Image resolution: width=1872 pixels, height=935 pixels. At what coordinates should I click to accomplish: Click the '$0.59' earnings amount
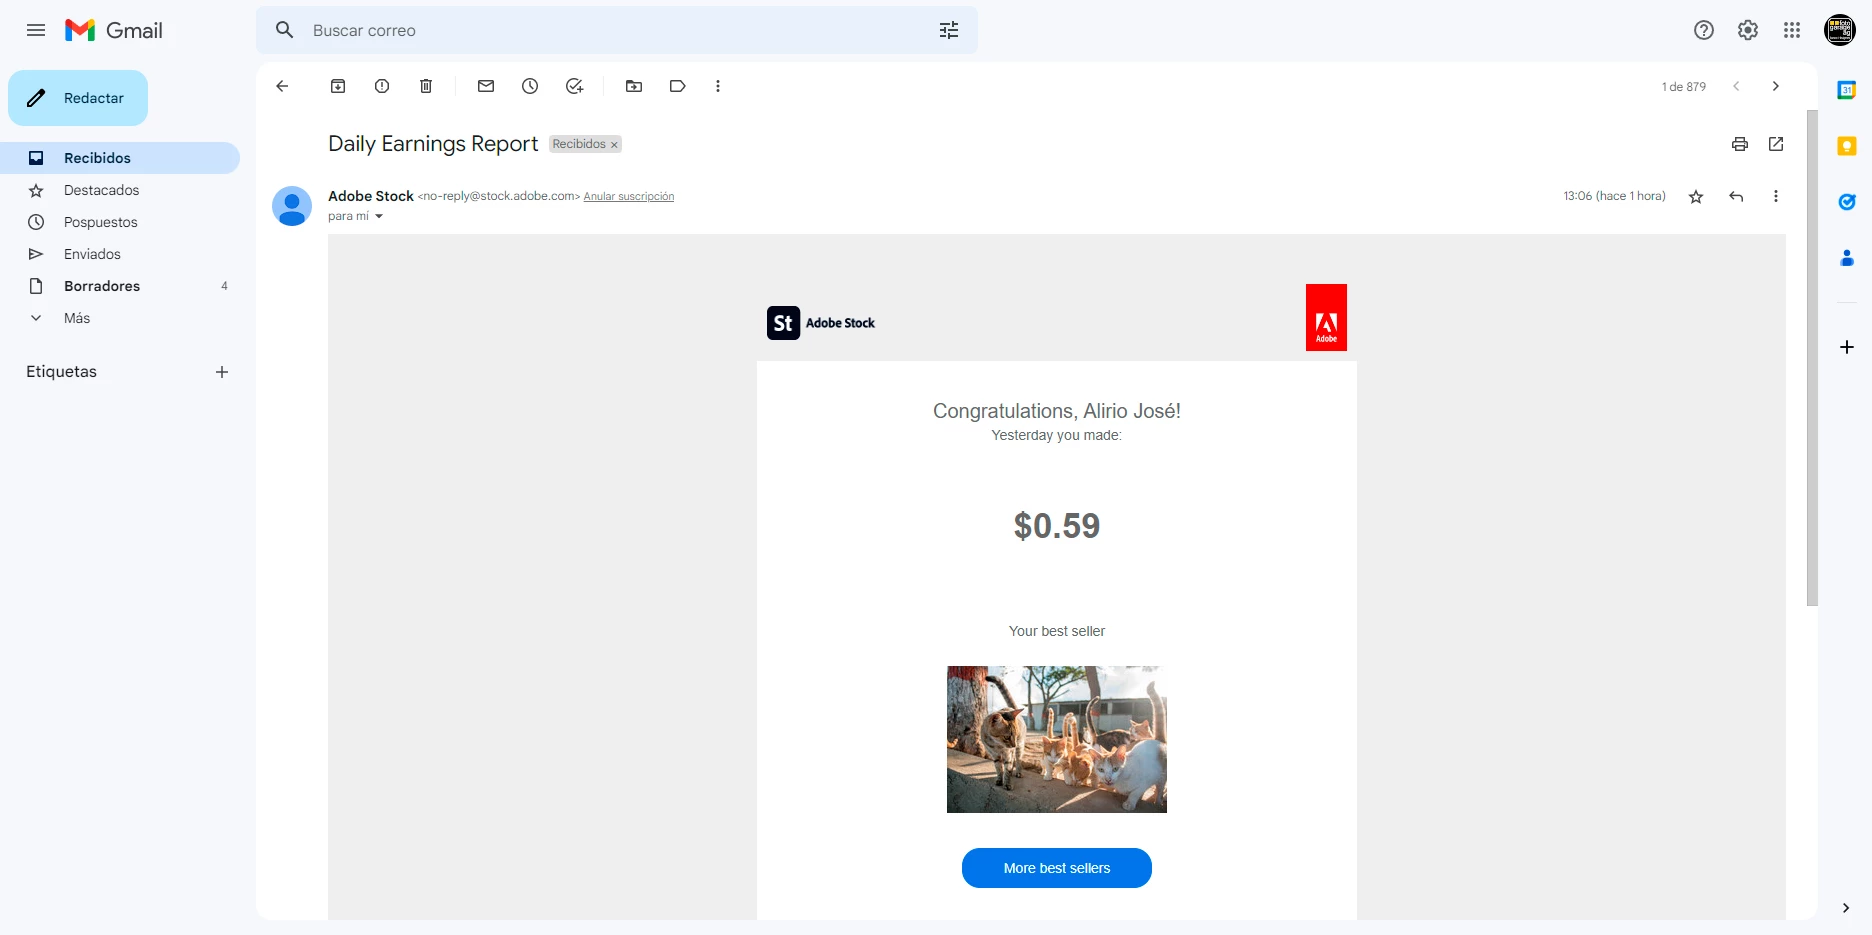[x=1057, y=526]
